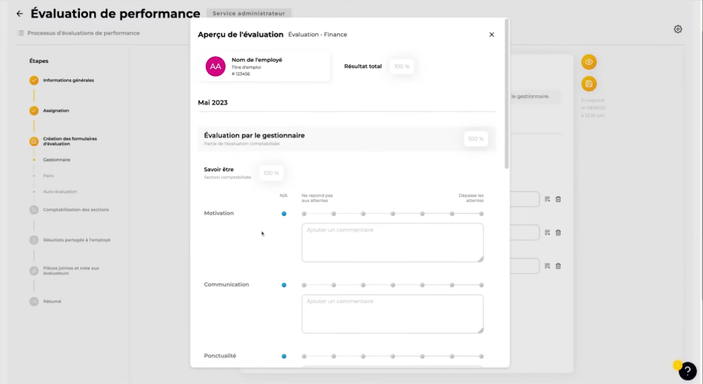Open the settings gear icon at top right

[x=678, y=29]
